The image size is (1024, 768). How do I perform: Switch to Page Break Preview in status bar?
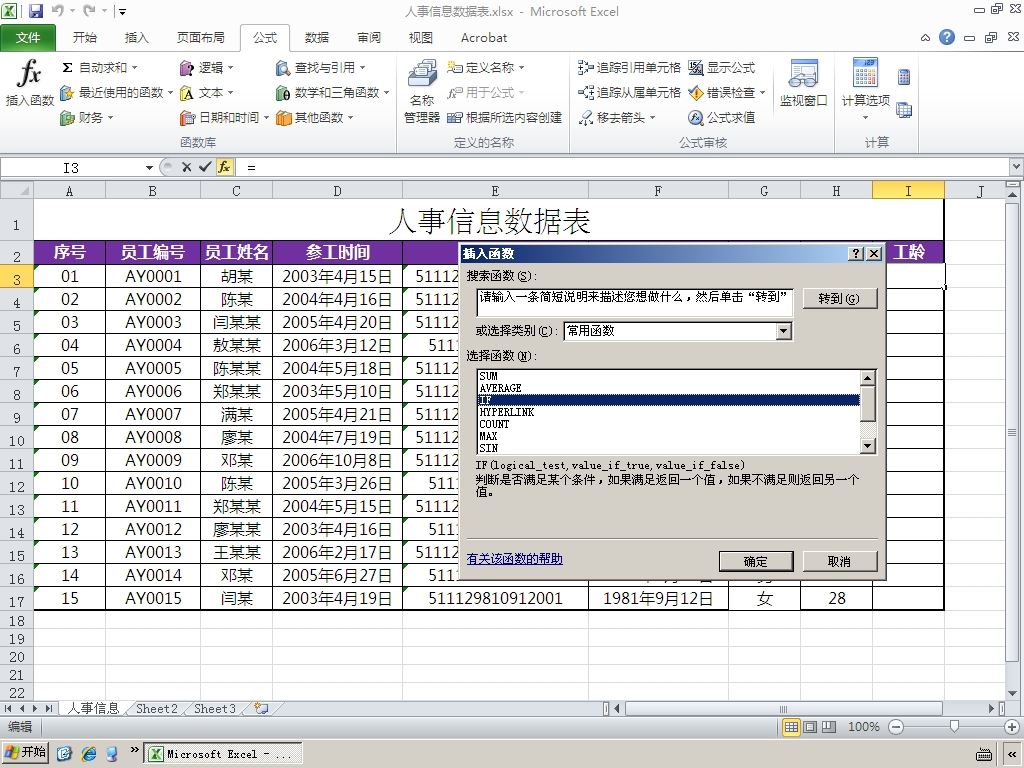829,727
